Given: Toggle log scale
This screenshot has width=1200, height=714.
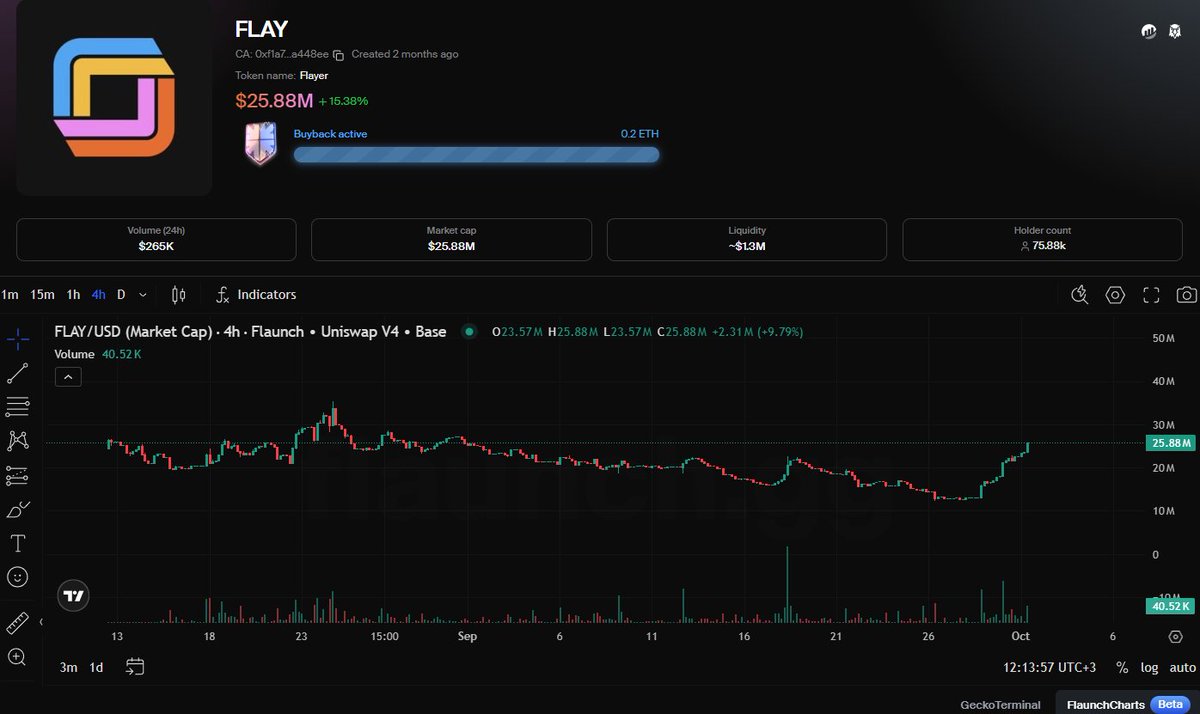Looking at the screenshot, I should [x=1150, y=667].
